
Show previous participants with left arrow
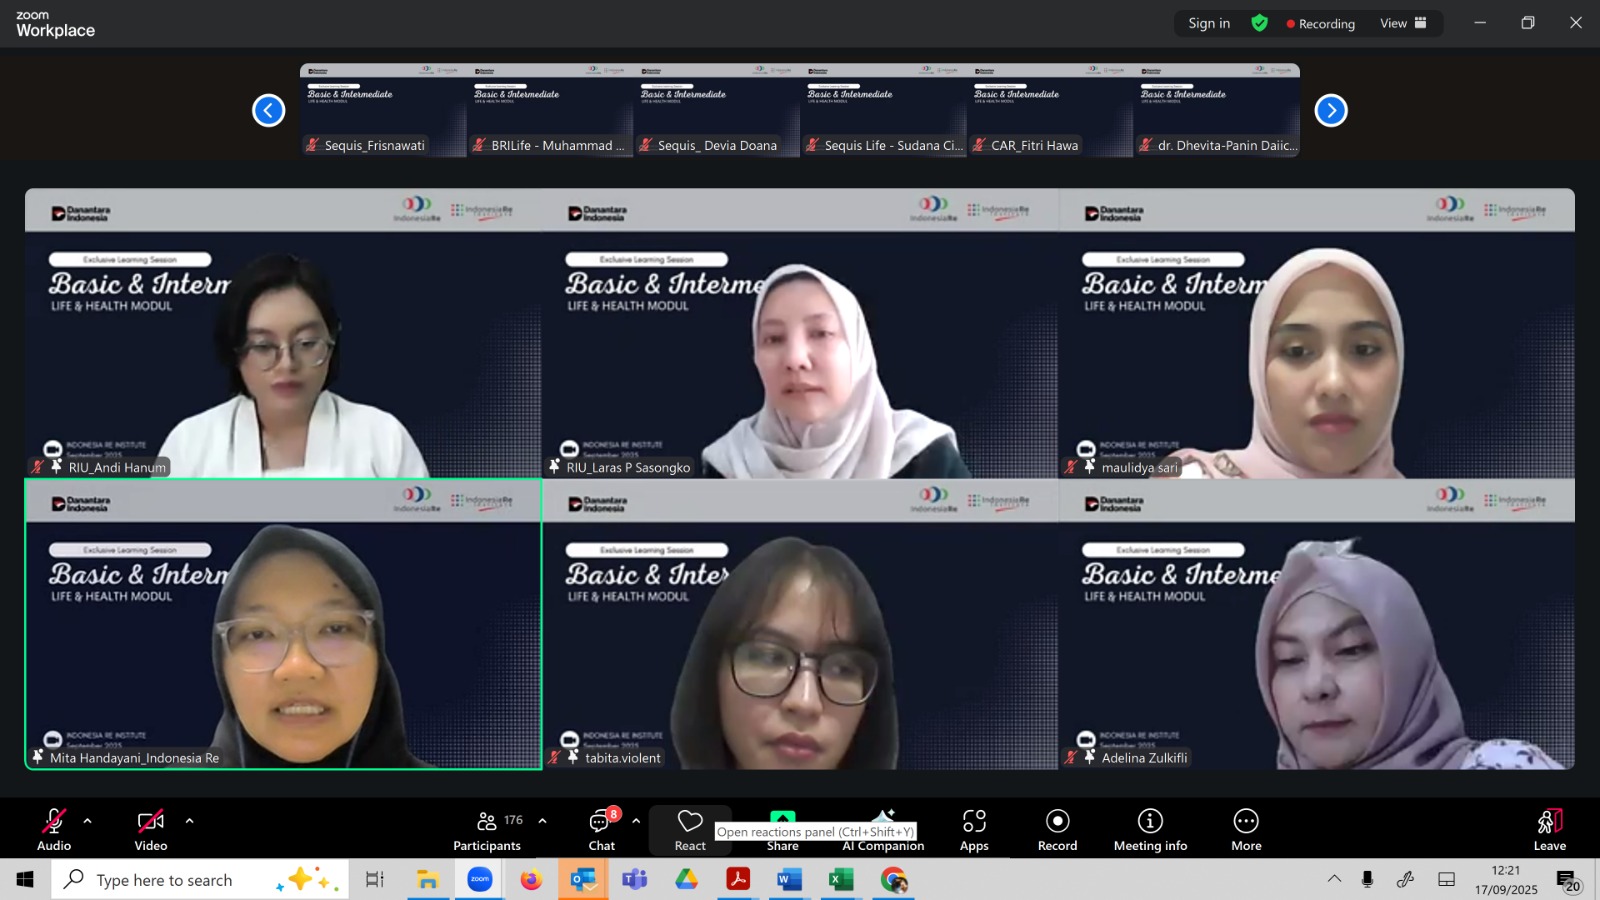268,110
